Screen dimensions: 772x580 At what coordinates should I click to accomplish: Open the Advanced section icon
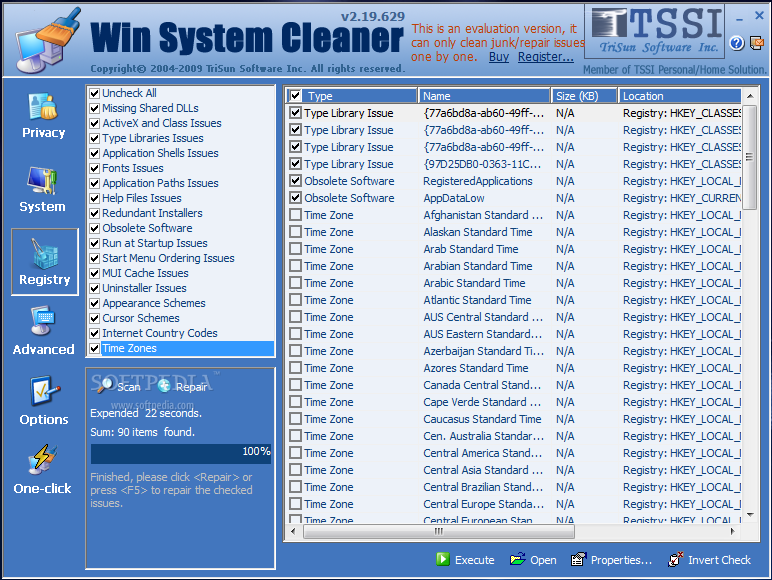(x=43, y=321)
